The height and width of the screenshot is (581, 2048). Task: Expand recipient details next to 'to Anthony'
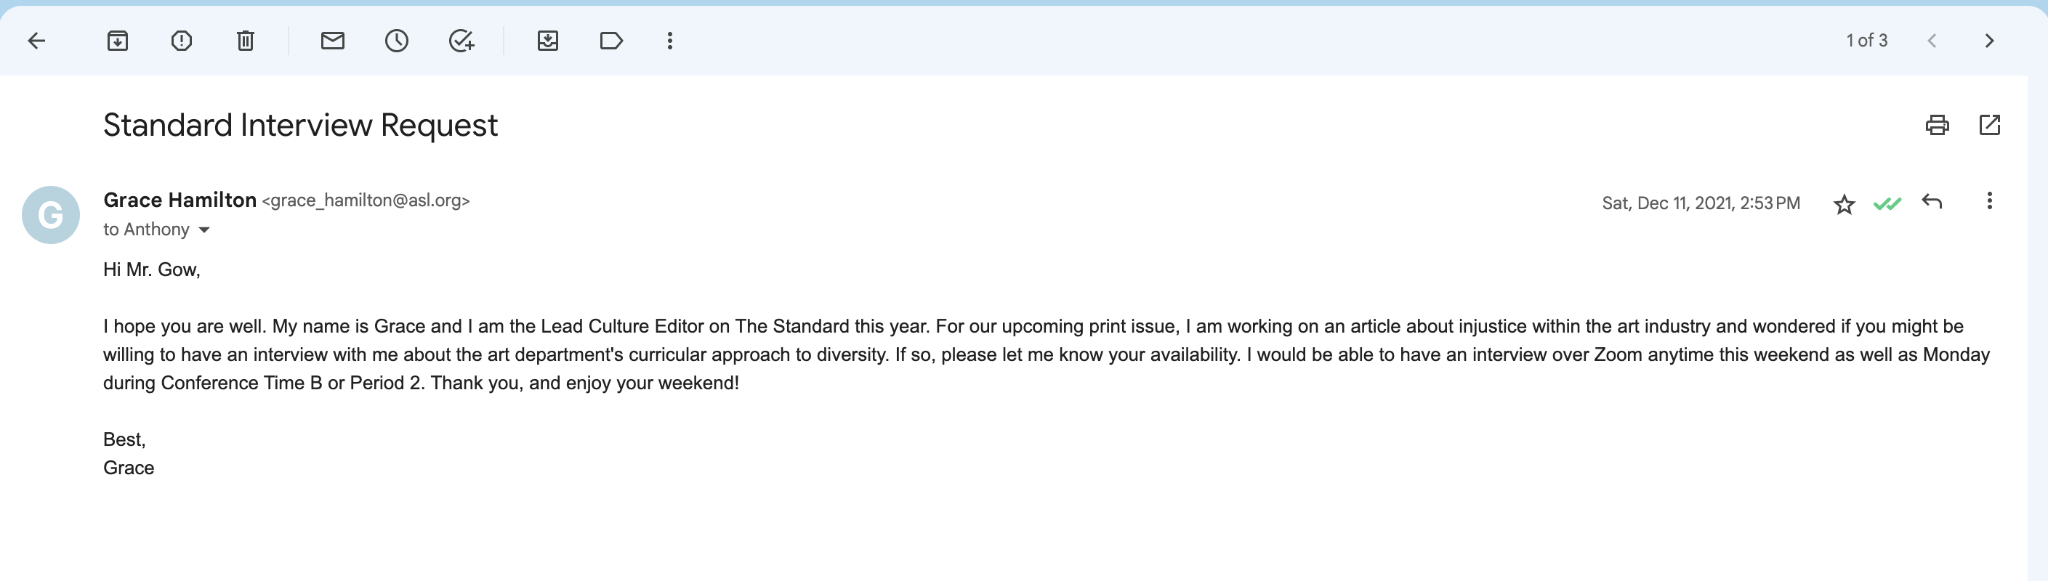205,230
